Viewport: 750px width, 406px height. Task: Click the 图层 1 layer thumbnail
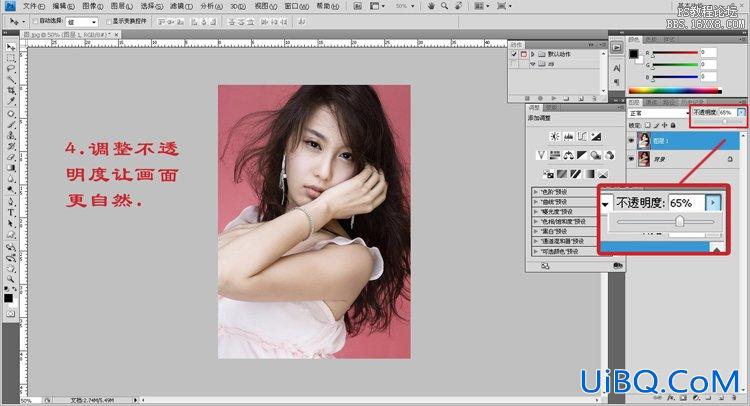pyautogui.click(x=644, y=141)
